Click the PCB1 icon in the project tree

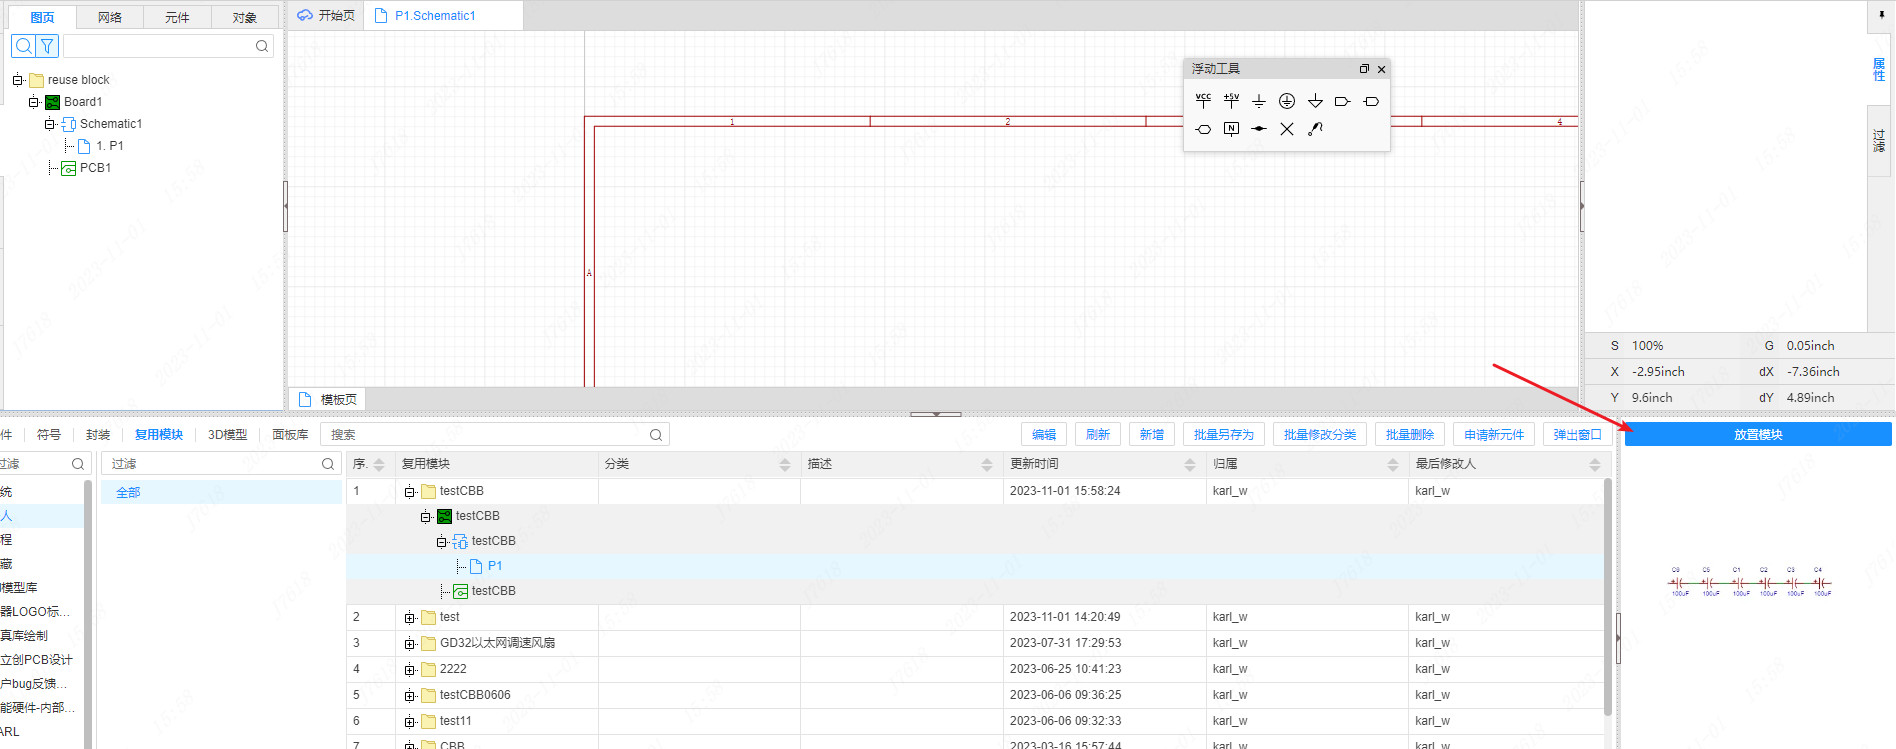69,168
